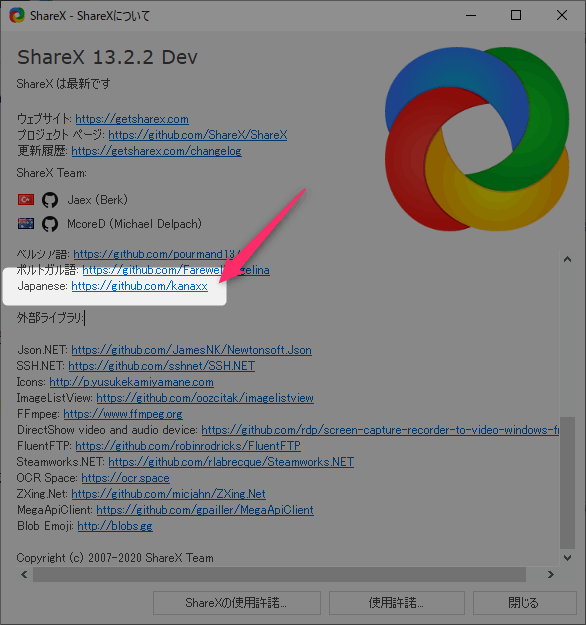Click the horizontal scrollbar thumb

click(x=279, y=574)
